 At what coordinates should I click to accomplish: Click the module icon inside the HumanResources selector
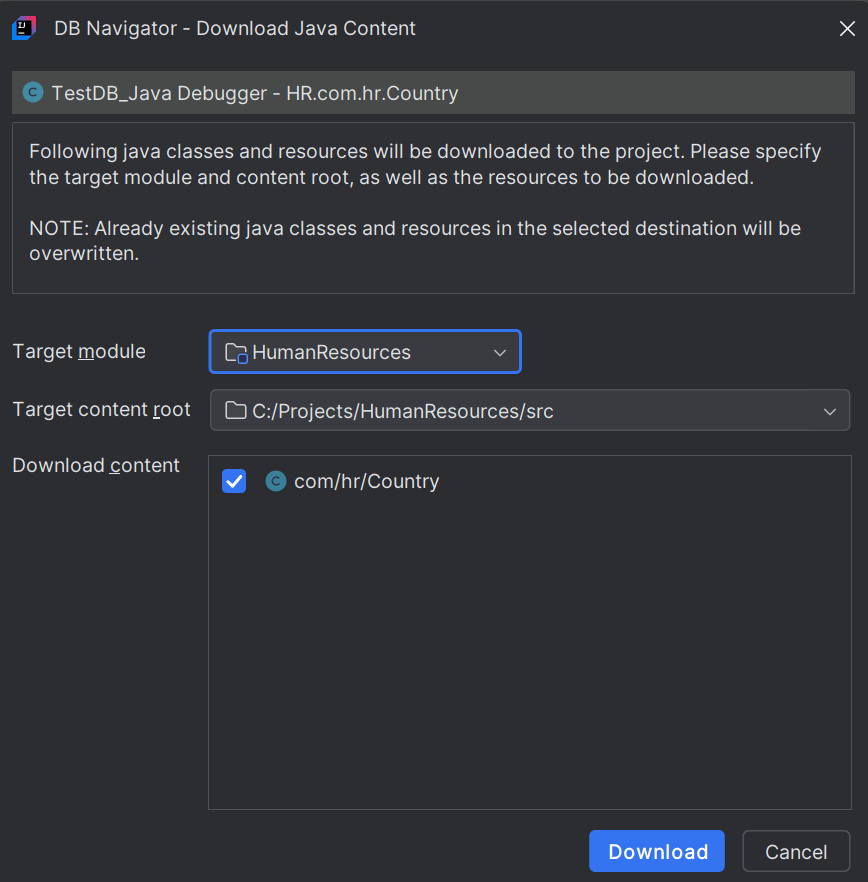click(x=234, y=351)
